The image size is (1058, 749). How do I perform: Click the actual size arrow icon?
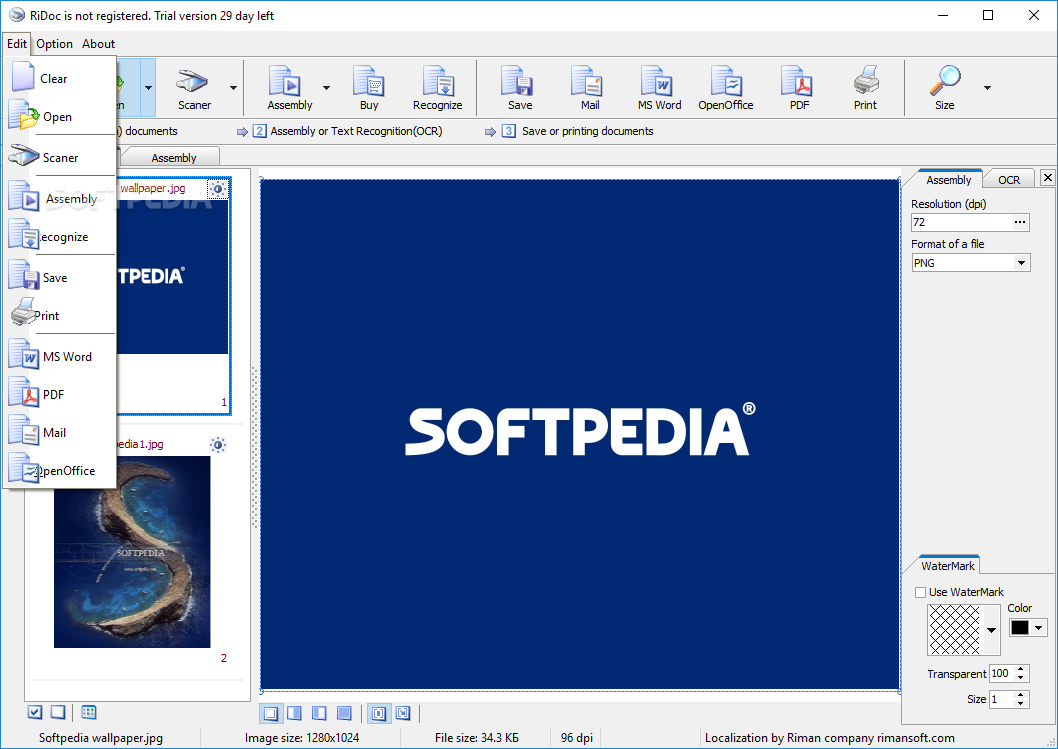coord(403,713)
